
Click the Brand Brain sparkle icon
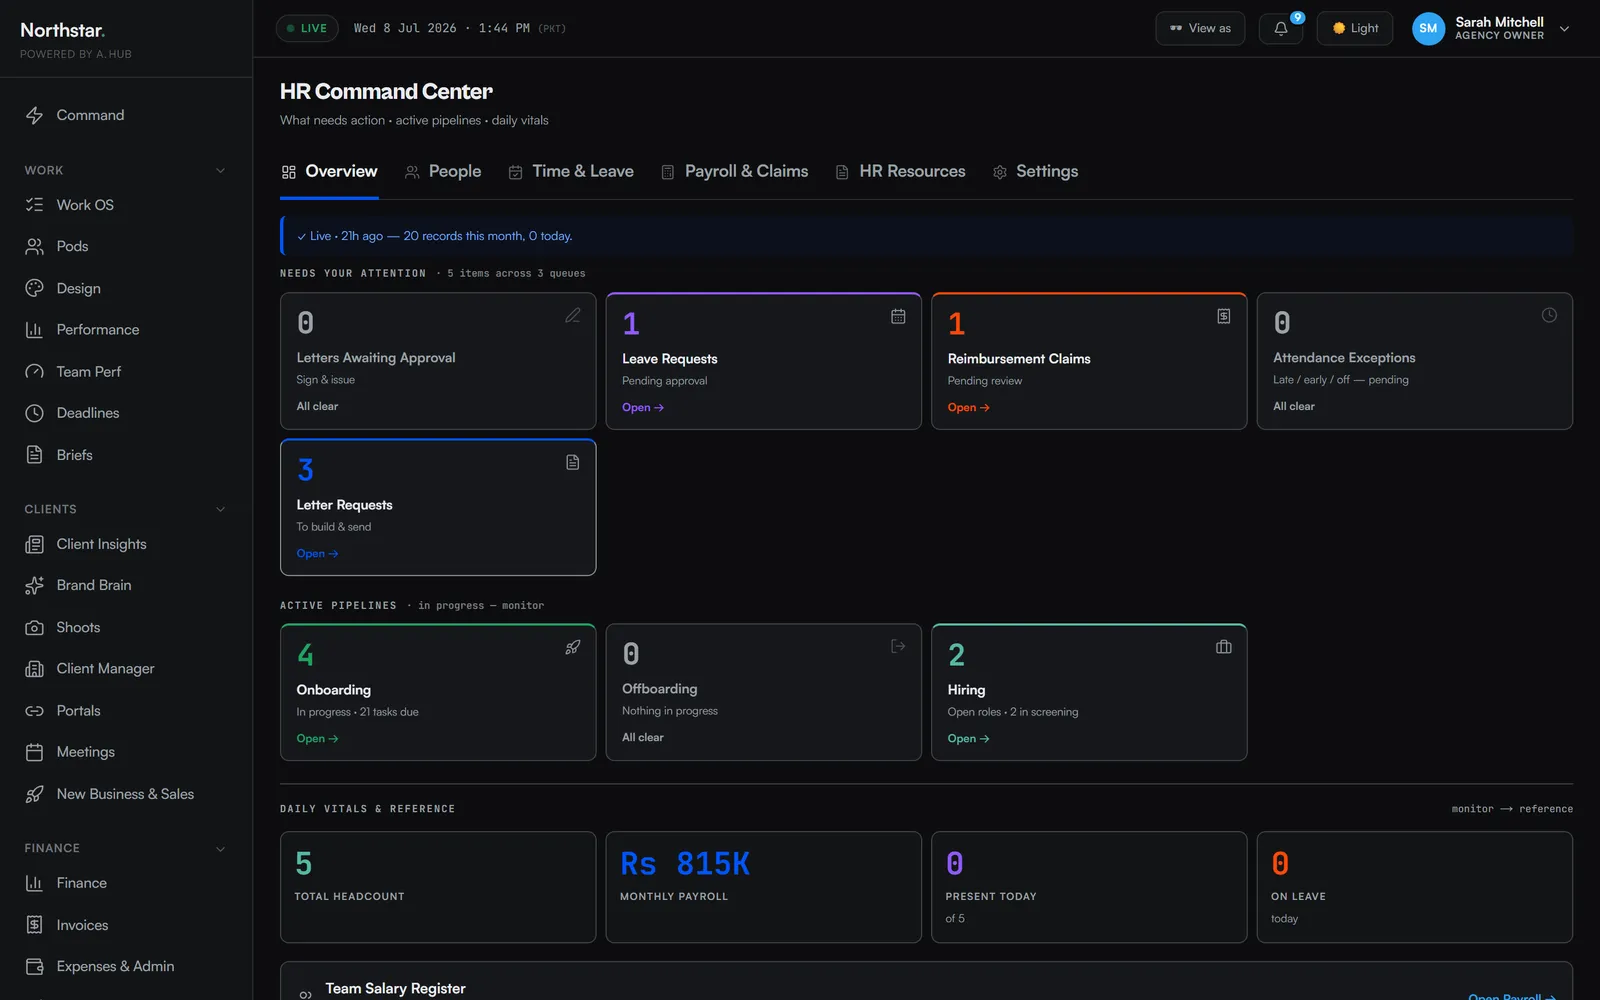click(34, 586)
